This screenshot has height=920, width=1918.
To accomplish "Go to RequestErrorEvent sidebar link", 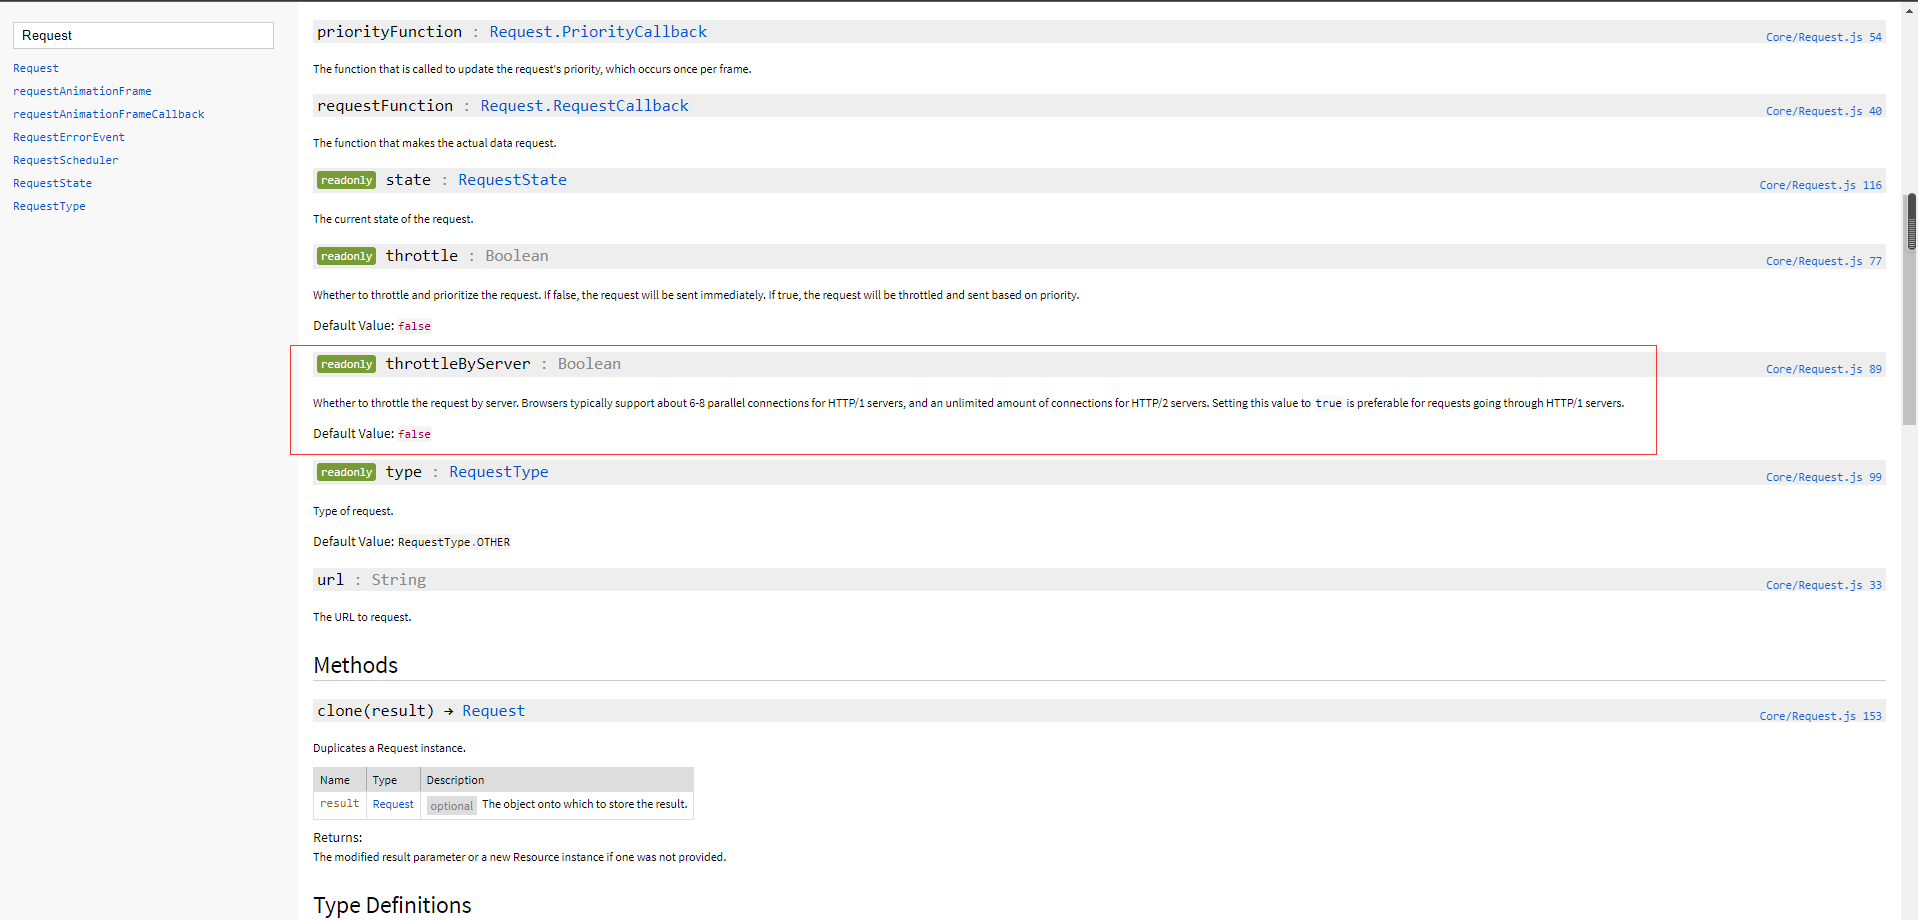I will click(x=69, y=138).
